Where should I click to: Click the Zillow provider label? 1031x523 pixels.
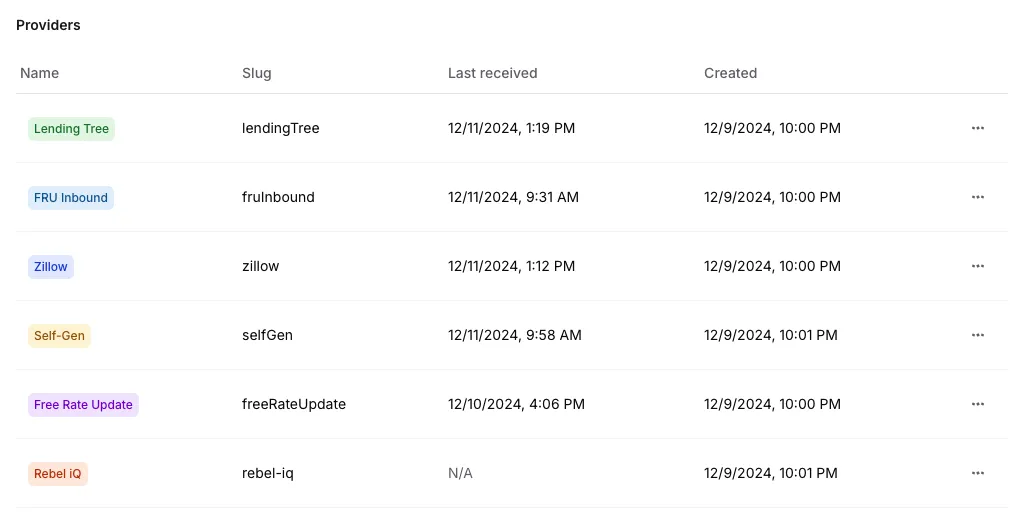[51, 267]
